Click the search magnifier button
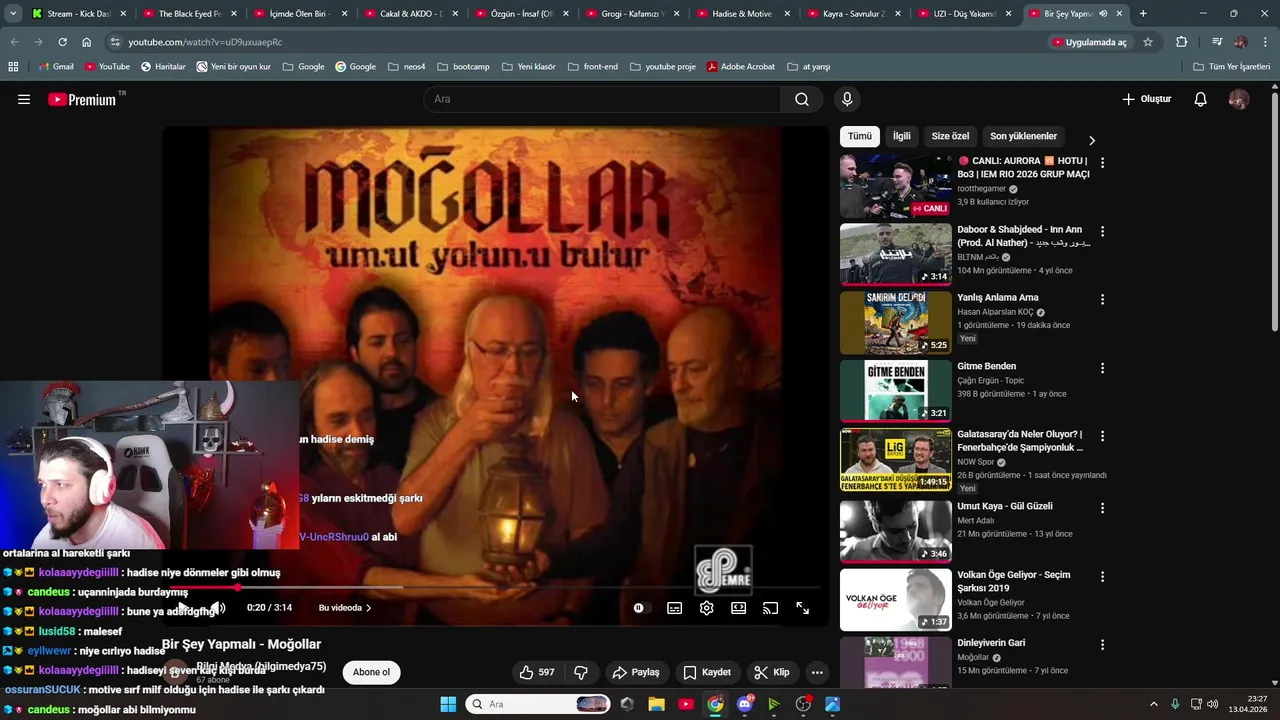This screenshot has height=720, width=1280. coord(802,99)
